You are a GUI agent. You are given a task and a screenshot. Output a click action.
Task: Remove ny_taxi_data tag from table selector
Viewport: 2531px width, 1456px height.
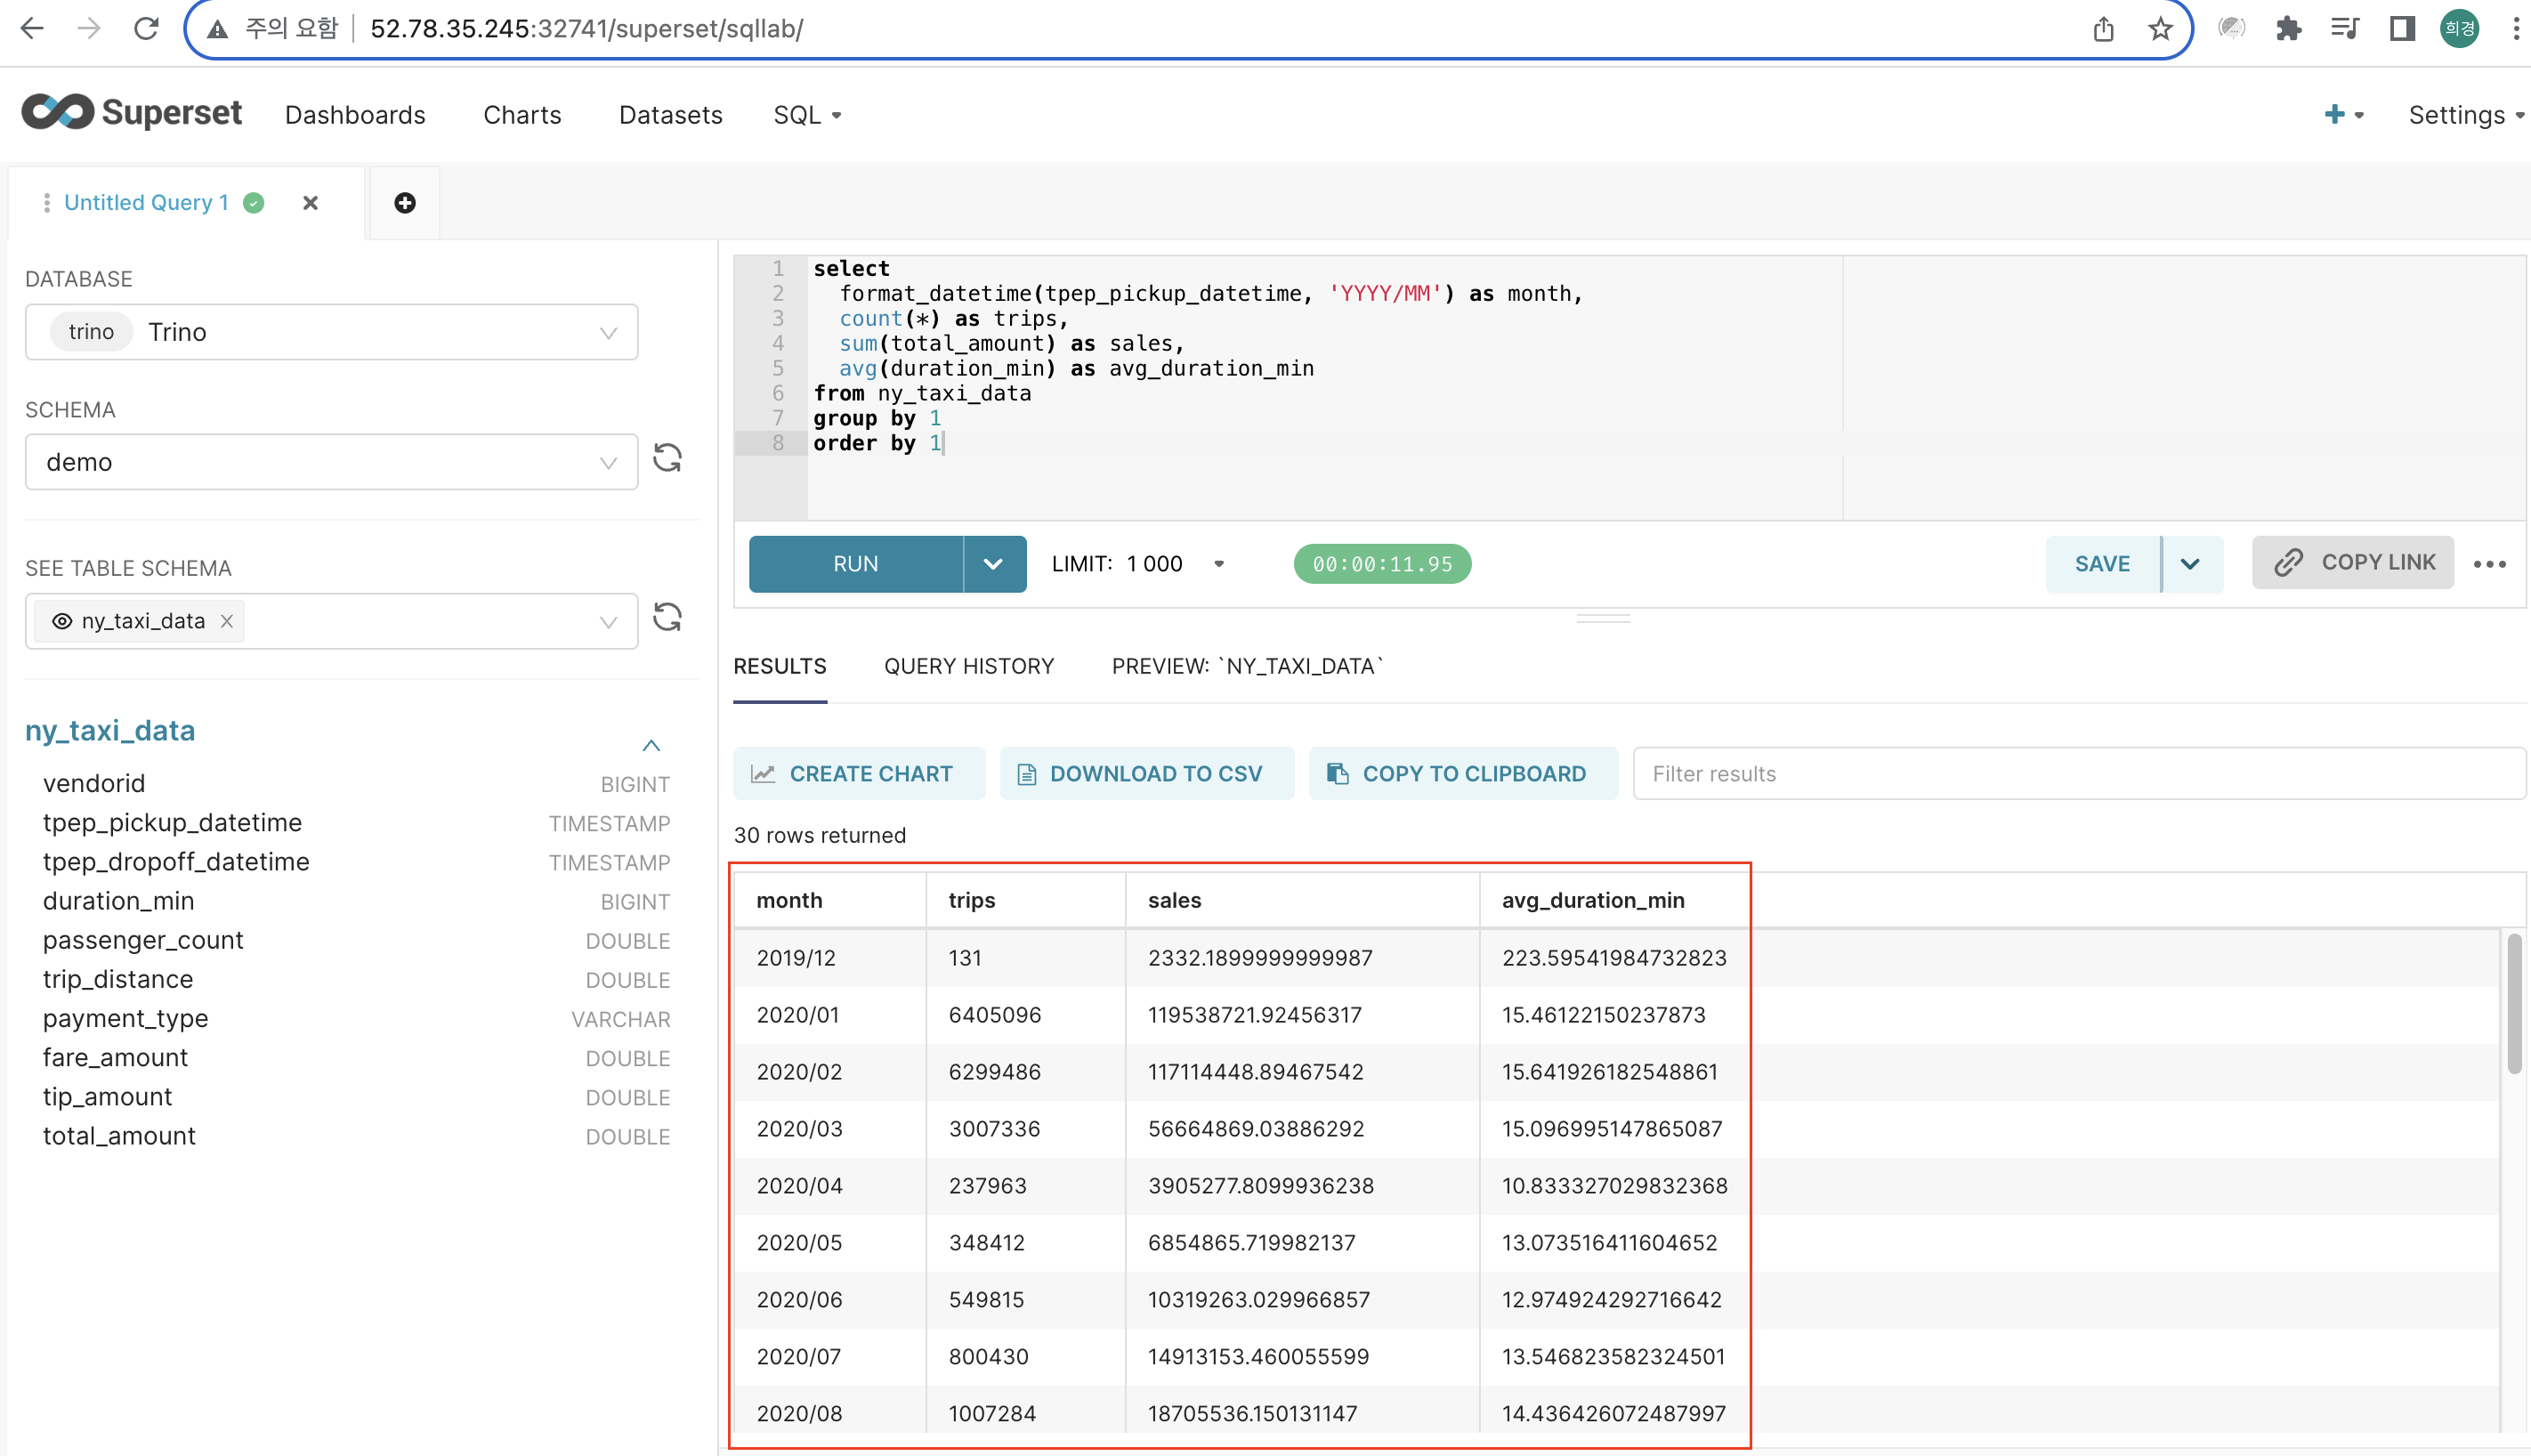227,621
